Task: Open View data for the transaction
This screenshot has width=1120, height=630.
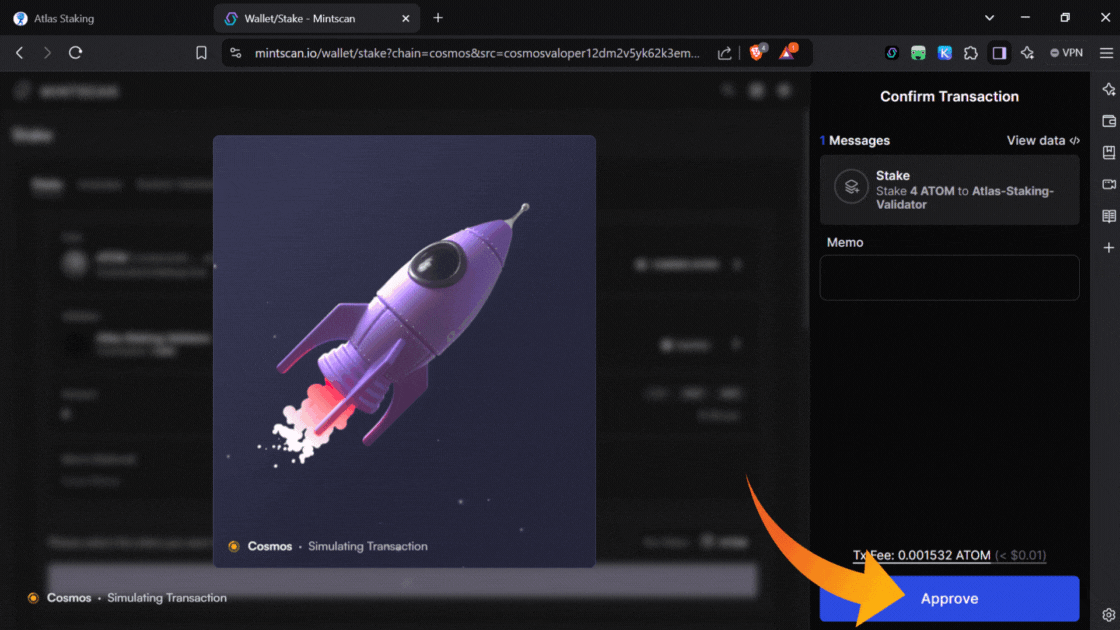Action: click(1043, 141)
